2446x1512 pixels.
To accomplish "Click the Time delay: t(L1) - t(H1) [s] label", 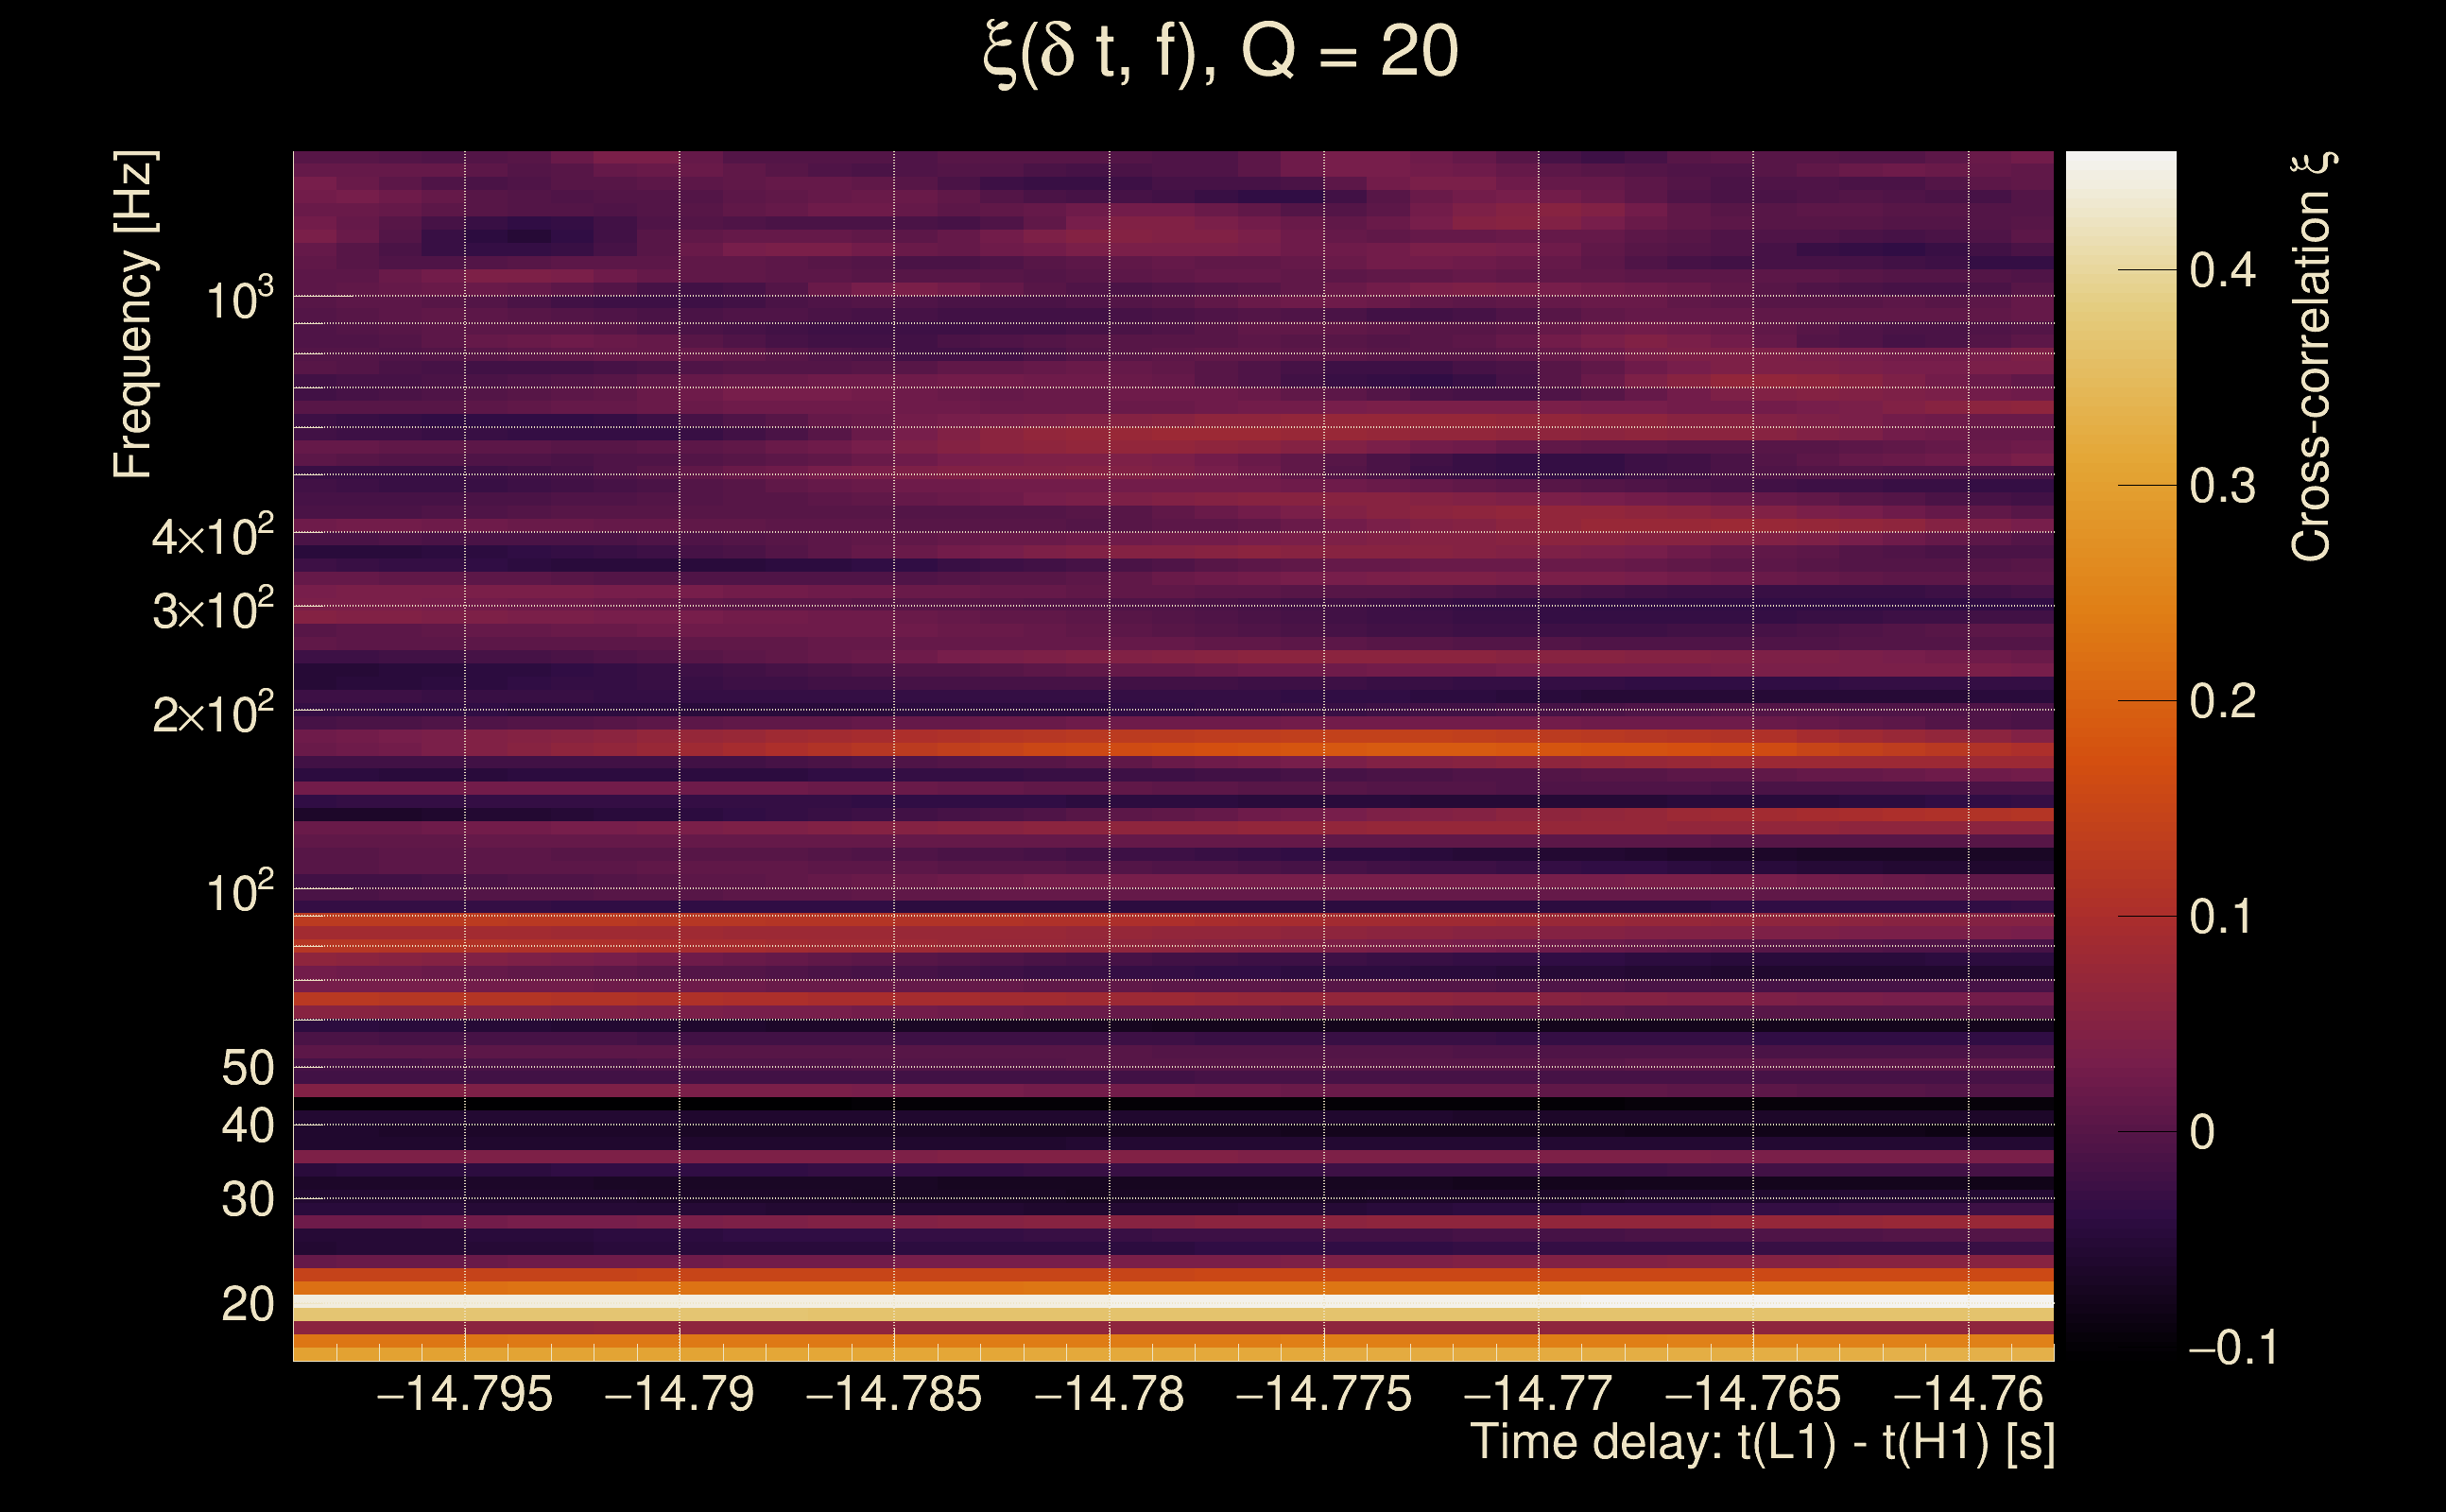I will point(1762,1442).
